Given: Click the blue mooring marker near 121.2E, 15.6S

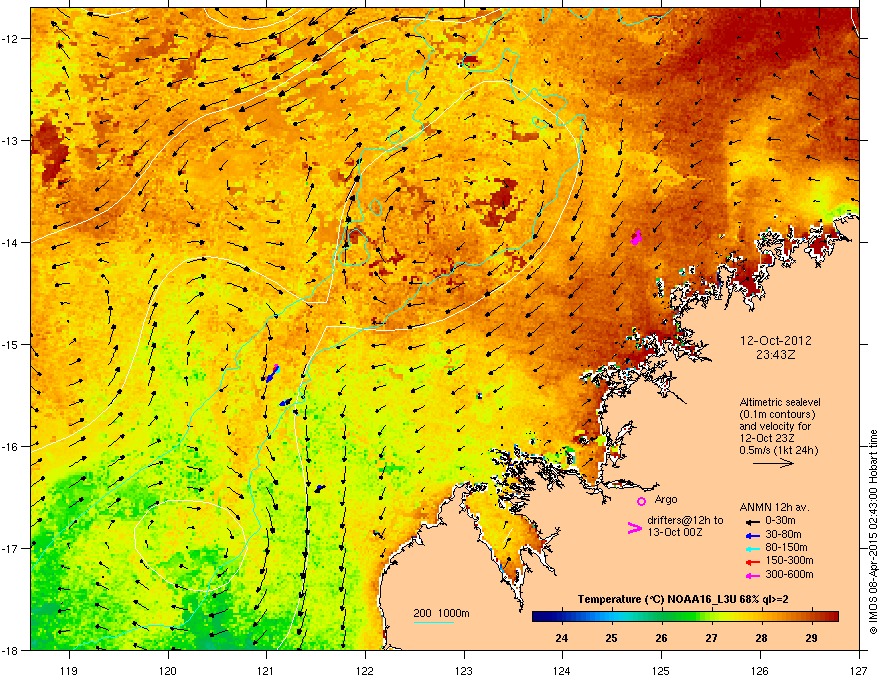Looking at the screenshot, I should tap(286, 402).
